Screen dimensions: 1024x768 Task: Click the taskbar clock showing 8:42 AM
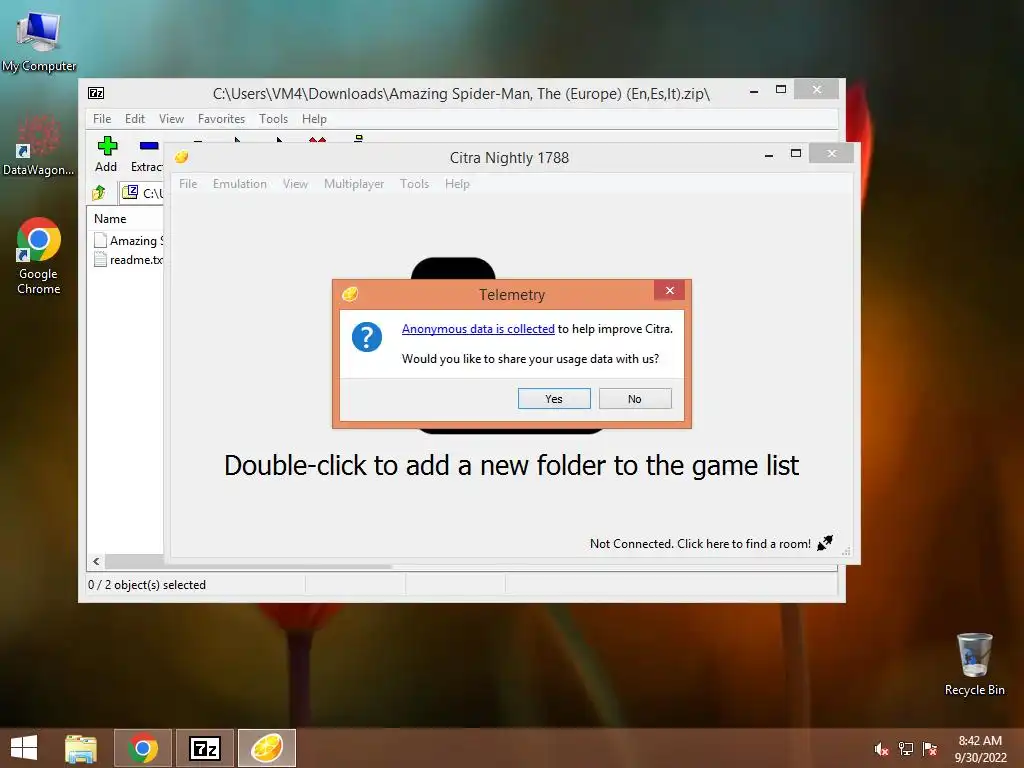click(980, 748)
